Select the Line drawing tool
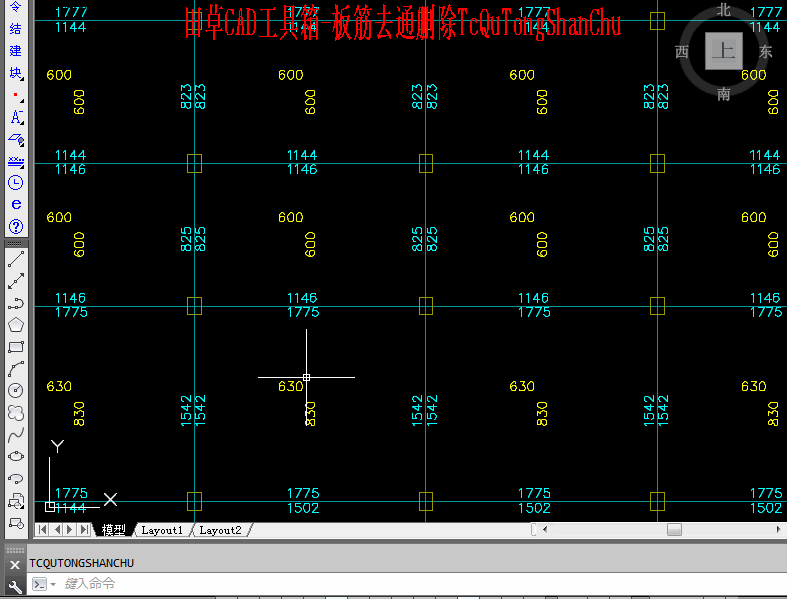 coord(16,259)
